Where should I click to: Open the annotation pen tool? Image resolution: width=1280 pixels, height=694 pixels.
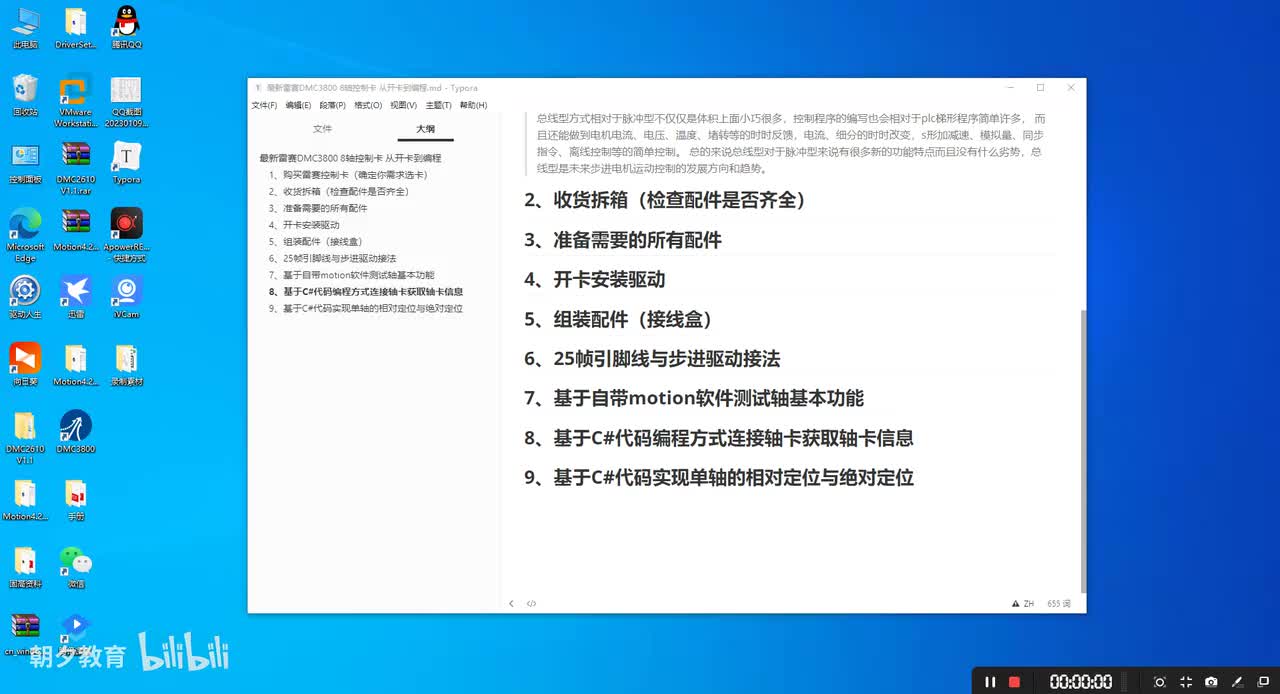pos(1237,682)
